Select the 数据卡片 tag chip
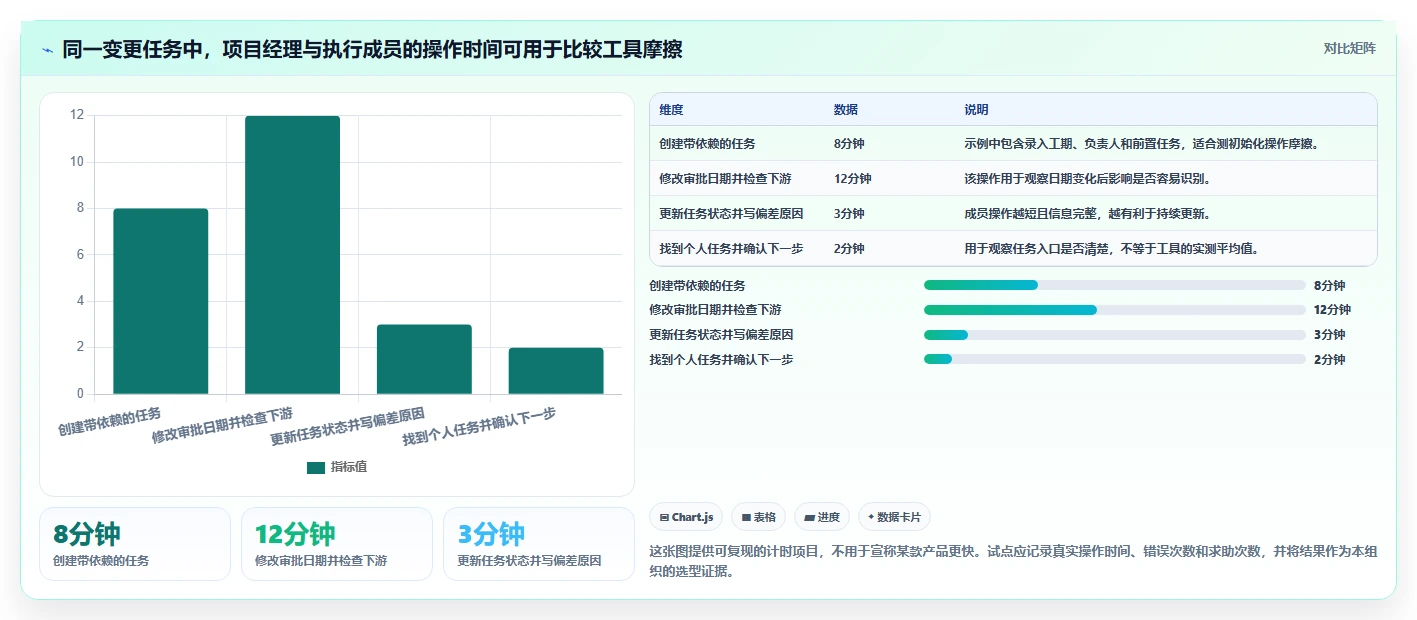 pyautogui.click(x=894, y=517)
